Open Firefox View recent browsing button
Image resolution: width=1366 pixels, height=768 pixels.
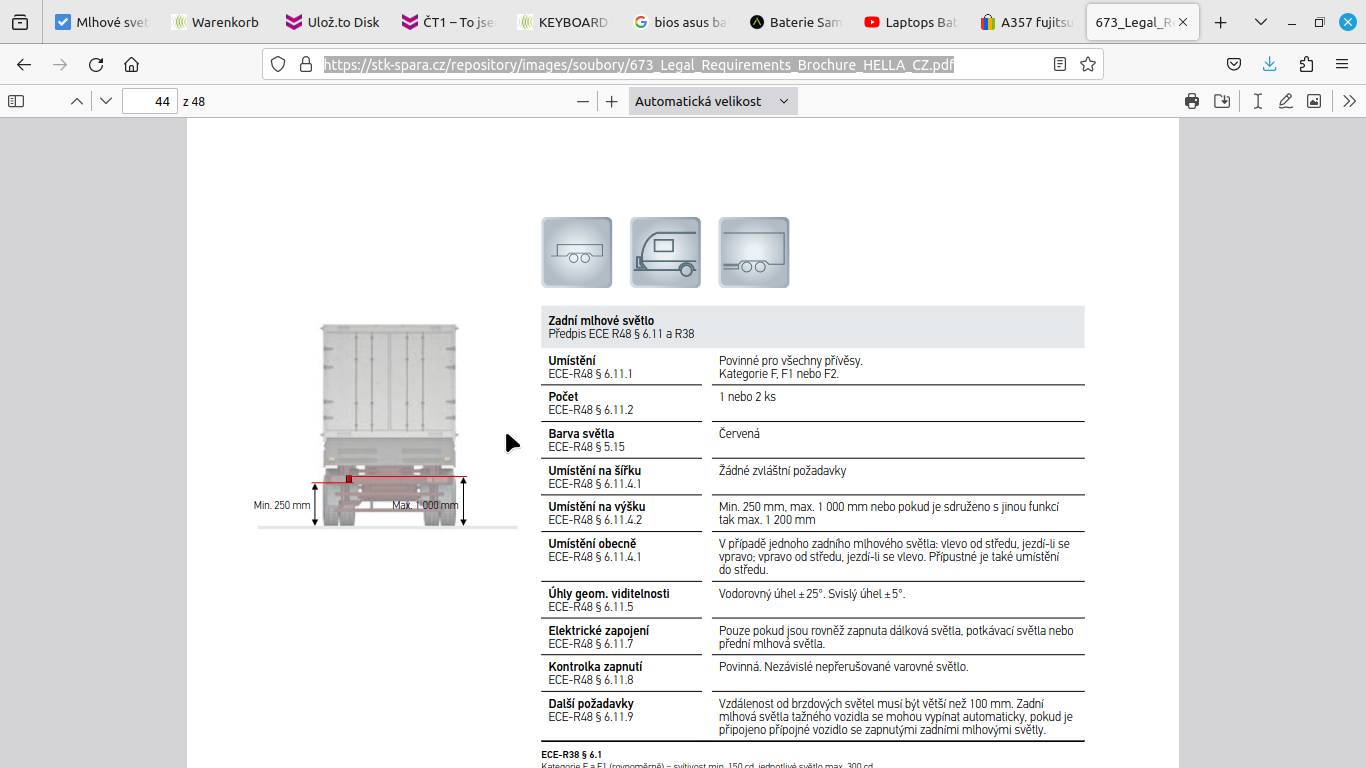(x=20, y=22)
